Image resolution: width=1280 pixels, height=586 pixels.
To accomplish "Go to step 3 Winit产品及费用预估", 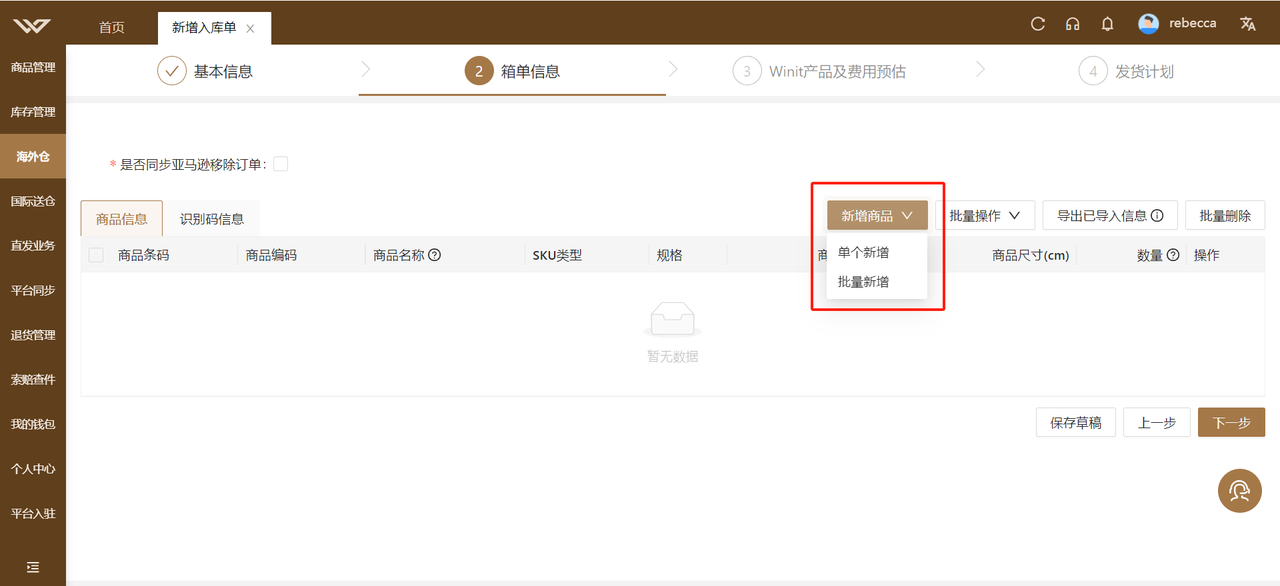I will (x=819, y=71).
